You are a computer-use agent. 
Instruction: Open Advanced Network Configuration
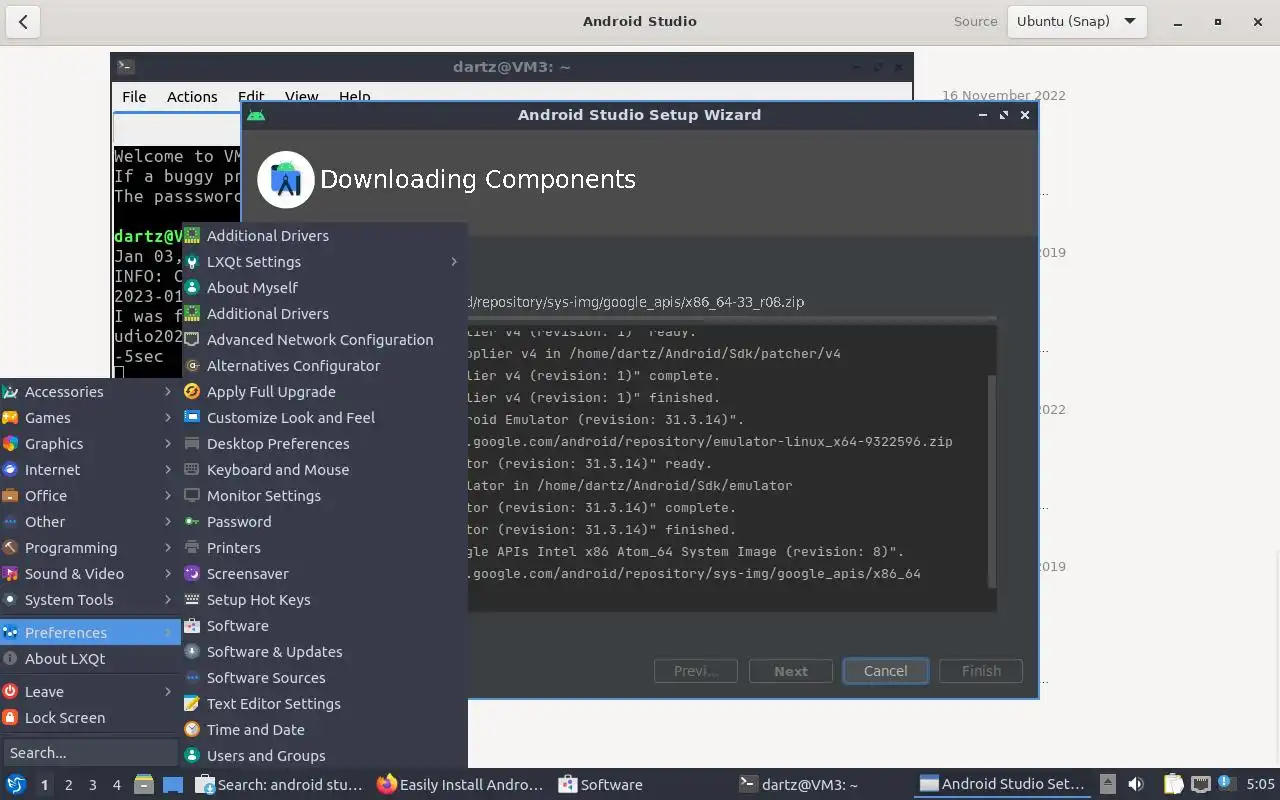tap(324, 339)
